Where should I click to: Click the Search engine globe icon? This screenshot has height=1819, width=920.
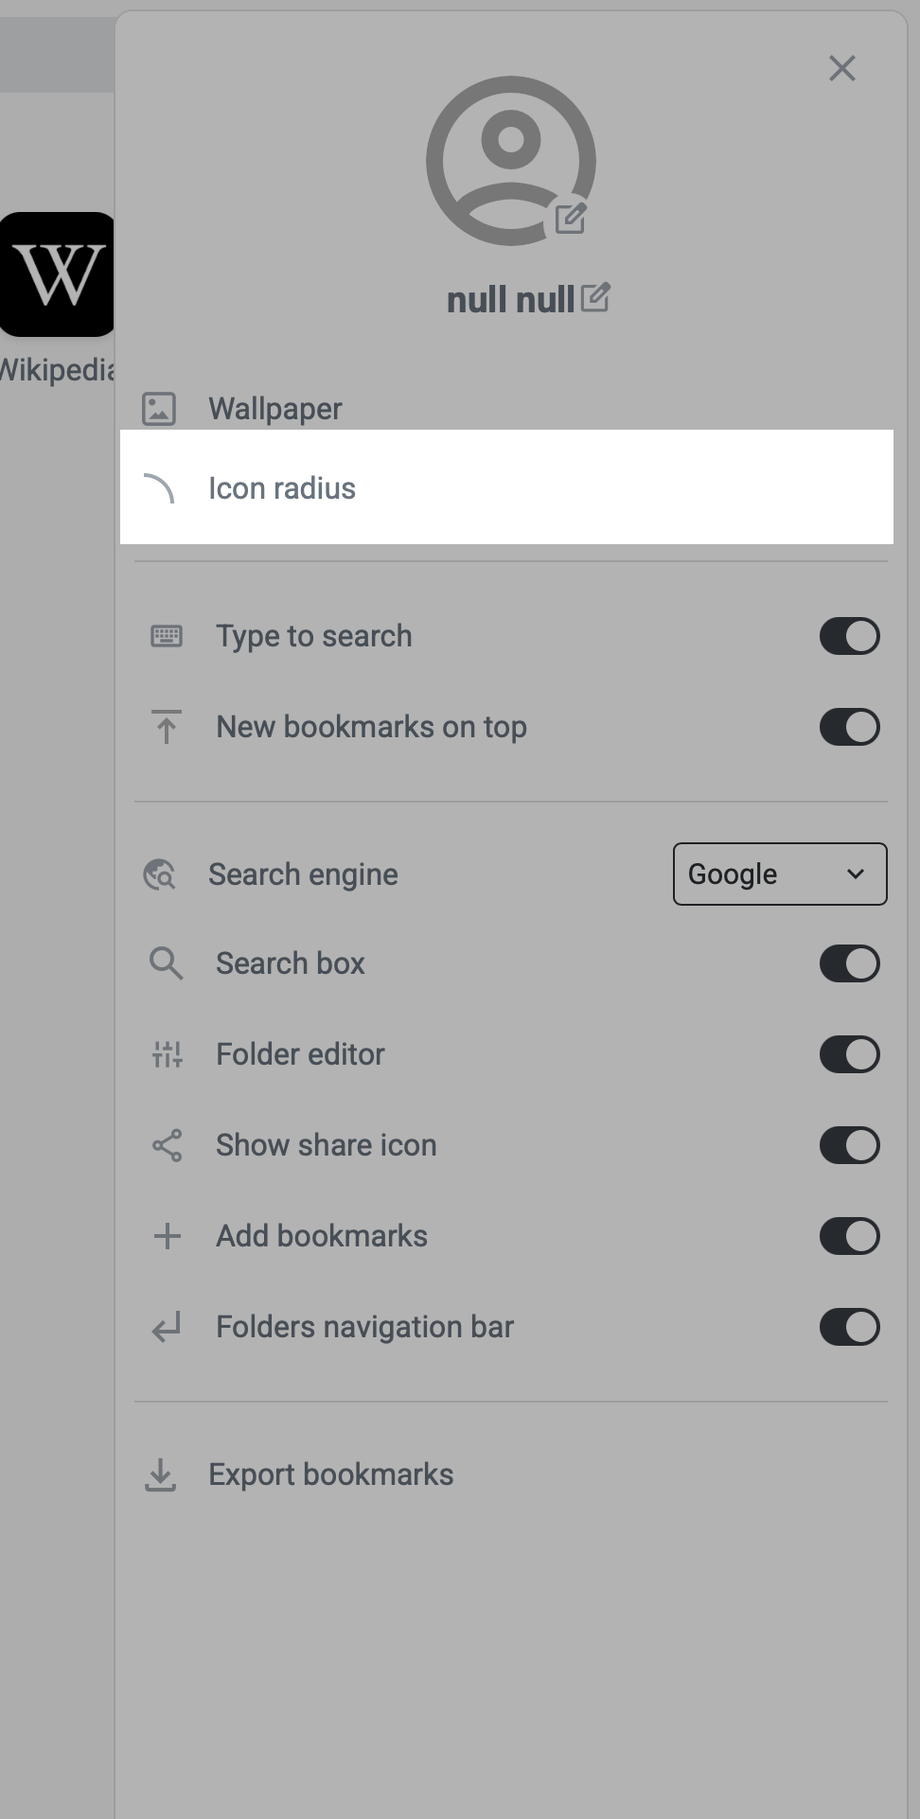click(160, 874)
